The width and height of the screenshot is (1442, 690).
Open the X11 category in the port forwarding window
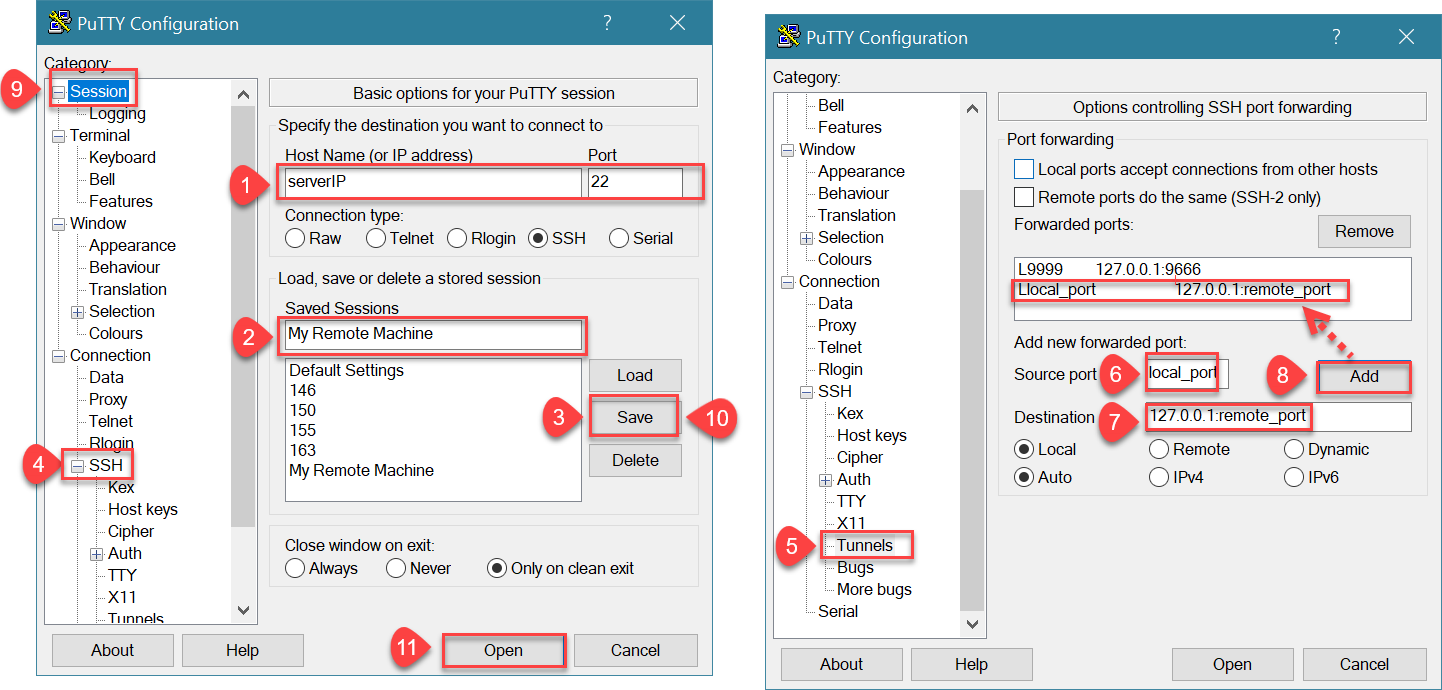tap(851, 523)
